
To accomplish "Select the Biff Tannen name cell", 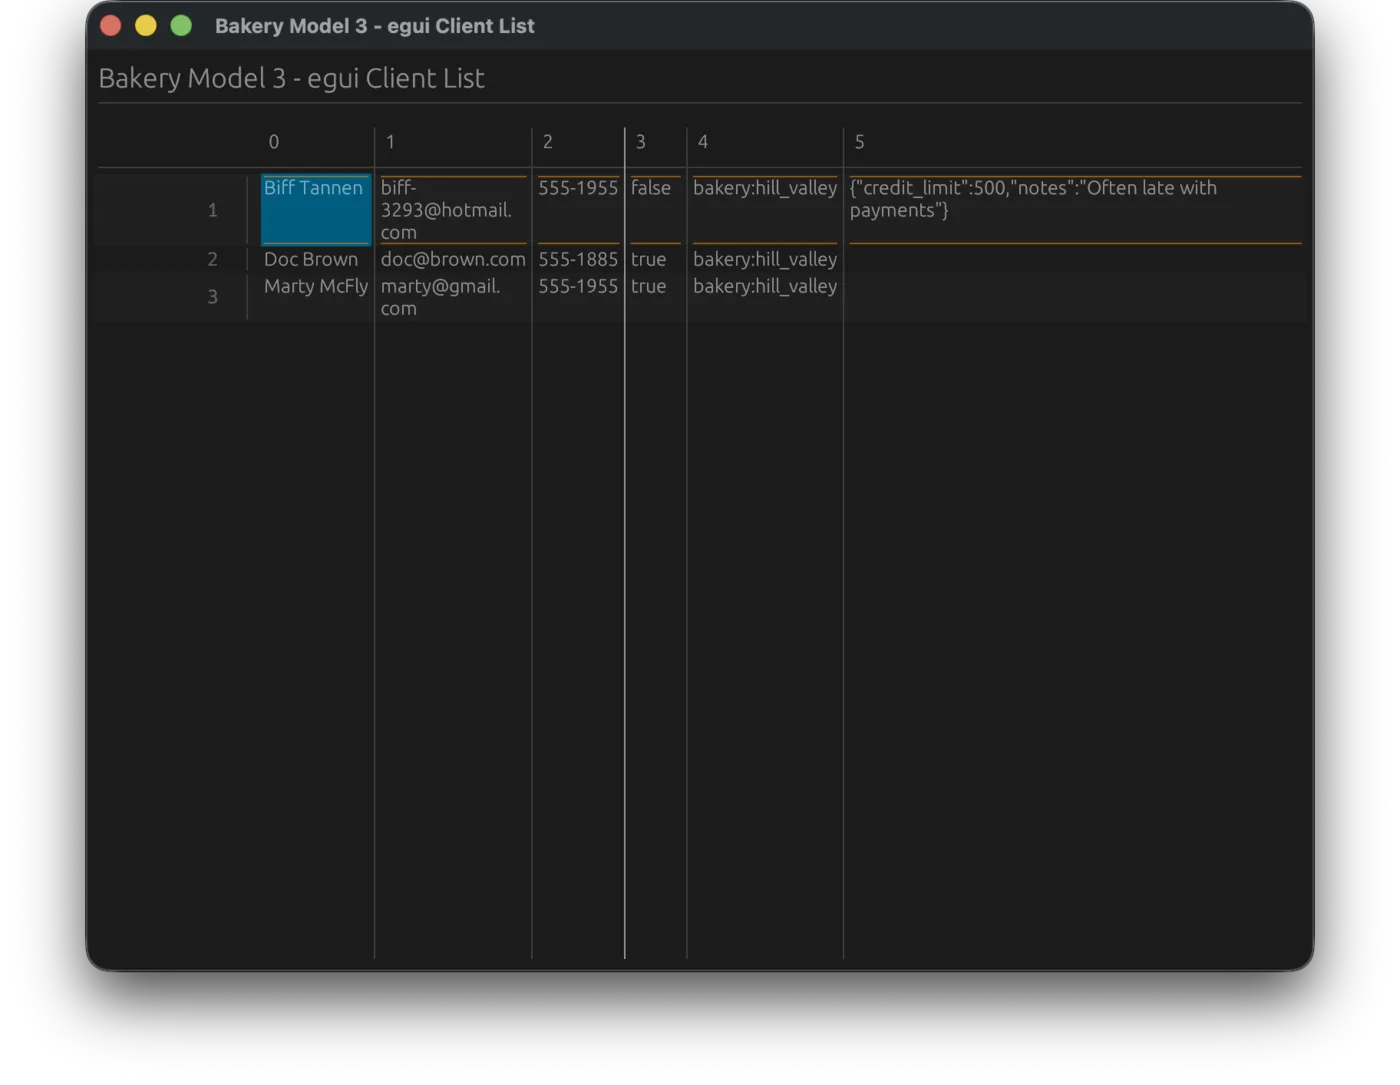I will tap(315, 210).
